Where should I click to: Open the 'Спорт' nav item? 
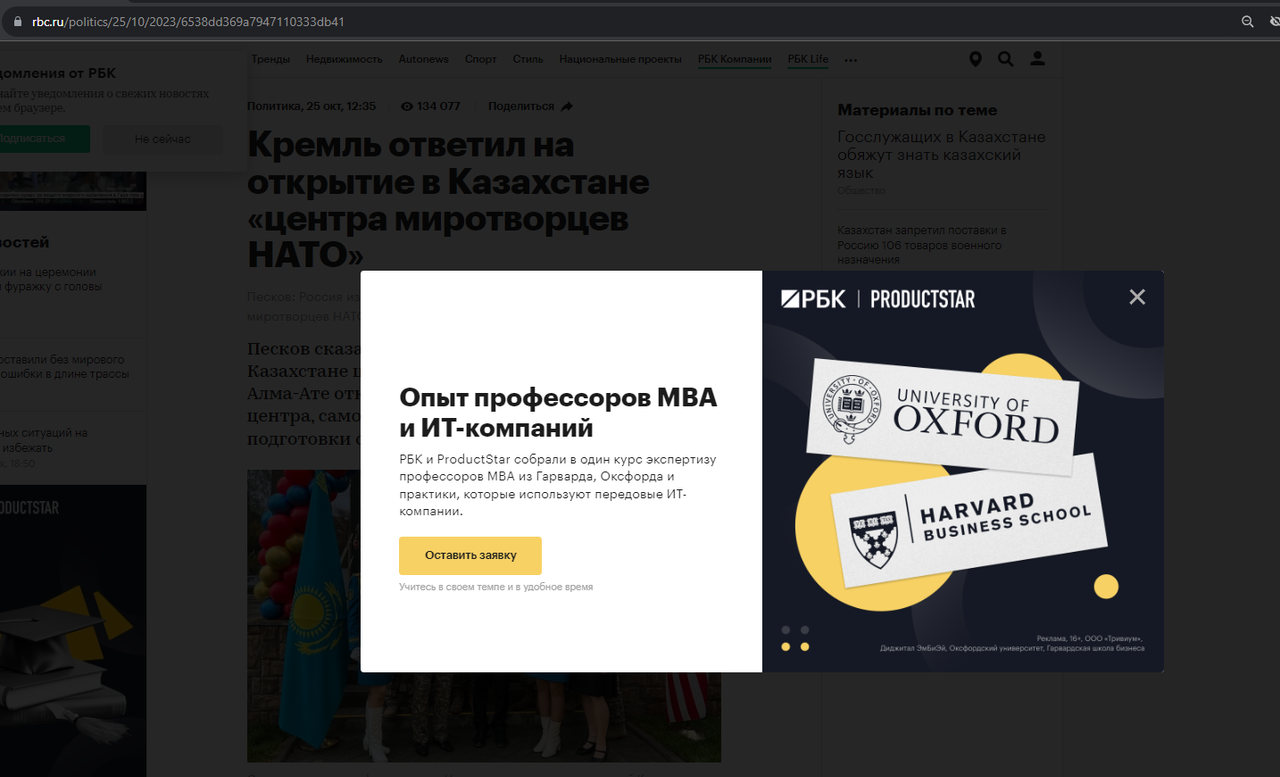(480, 59)
